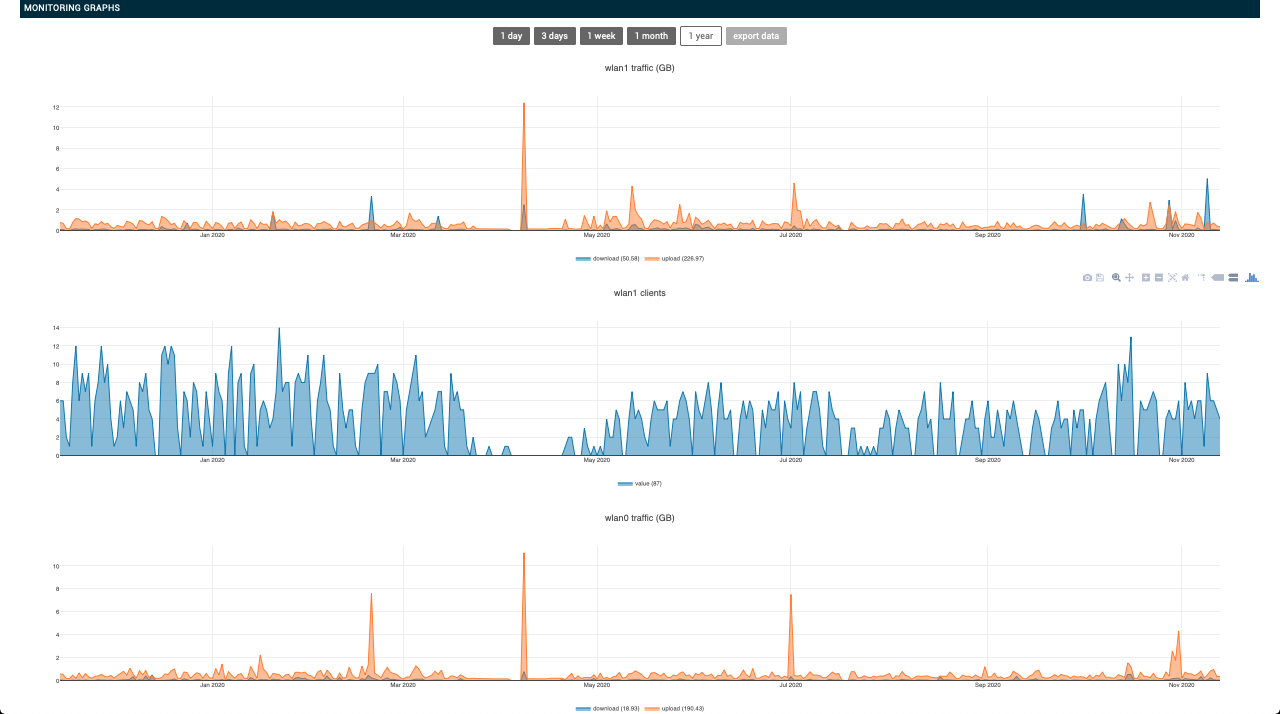Viewport: 1280px width, 714px height.
Task: Toggle spike lines in the chart modebar
Action: [1202, 277]
